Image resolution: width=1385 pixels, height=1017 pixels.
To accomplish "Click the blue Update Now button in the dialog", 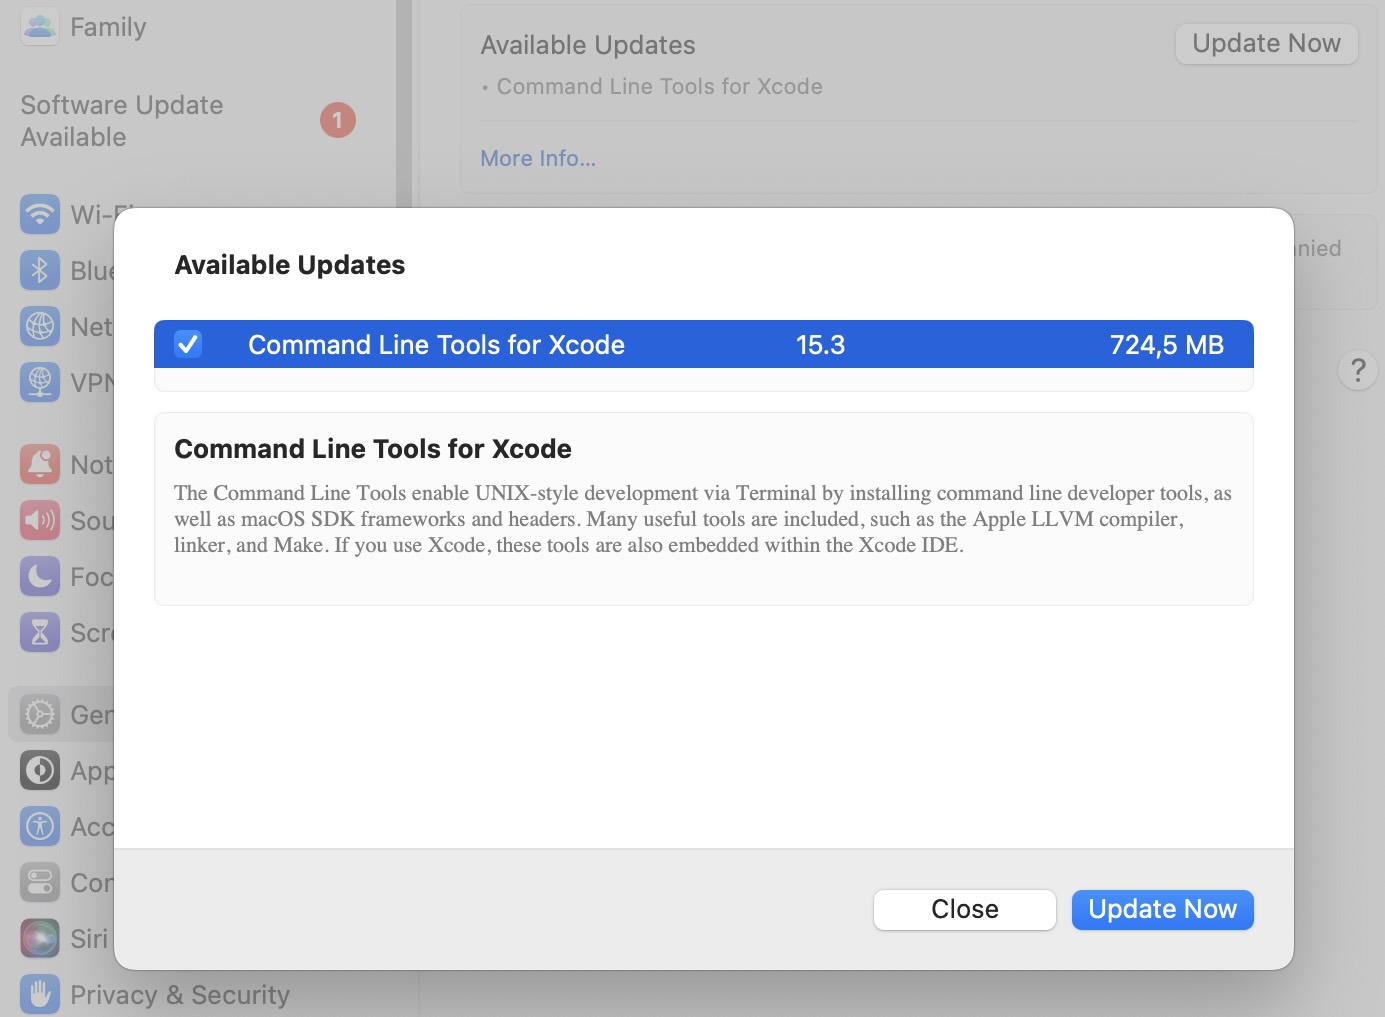I will coord(1162,909).
